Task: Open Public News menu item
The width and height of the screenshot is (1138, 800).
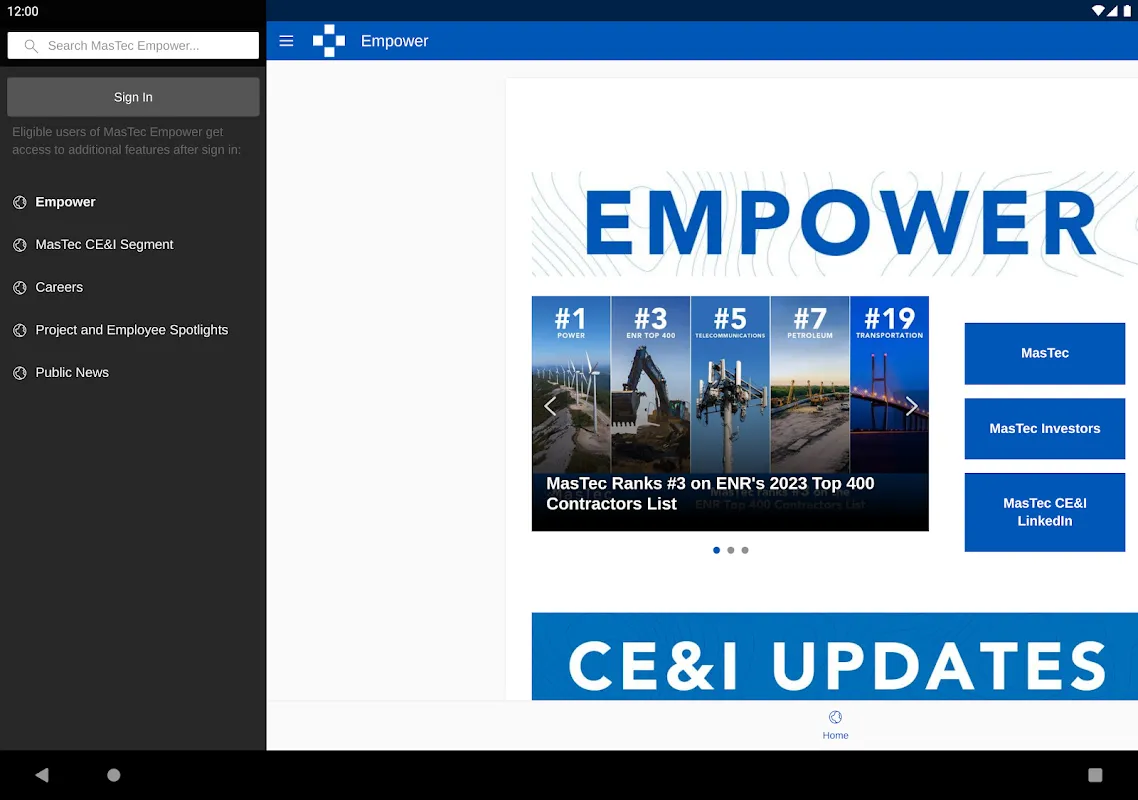Action: tap(133, 372)
